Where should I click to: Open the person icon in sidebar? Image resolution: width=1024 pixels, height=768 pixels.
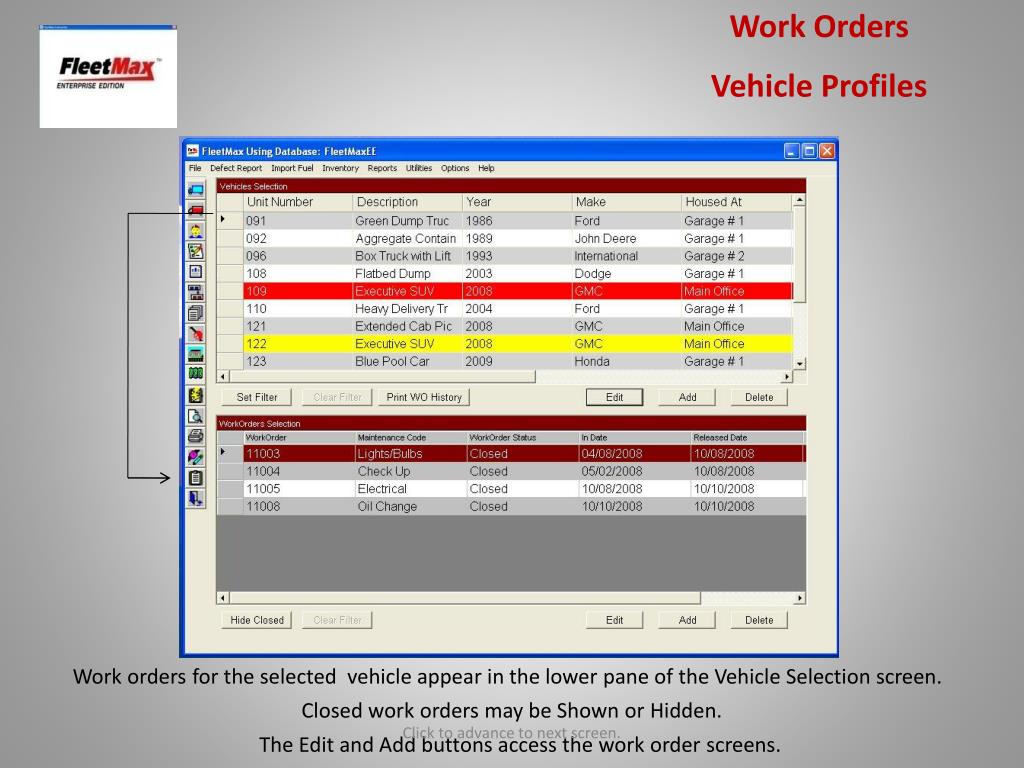pos(196,231)
